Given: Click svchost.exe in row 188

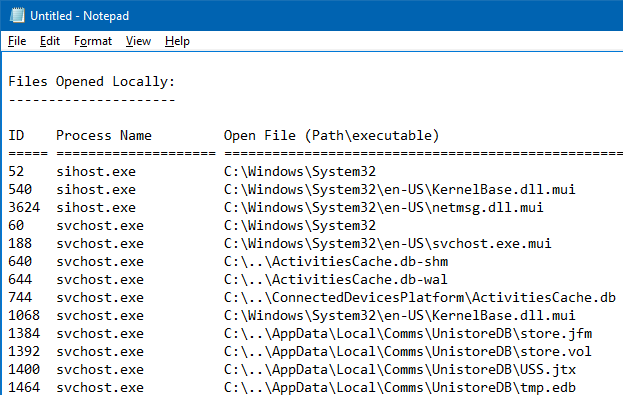Looking at the screenshot, I should pos(100,244).
